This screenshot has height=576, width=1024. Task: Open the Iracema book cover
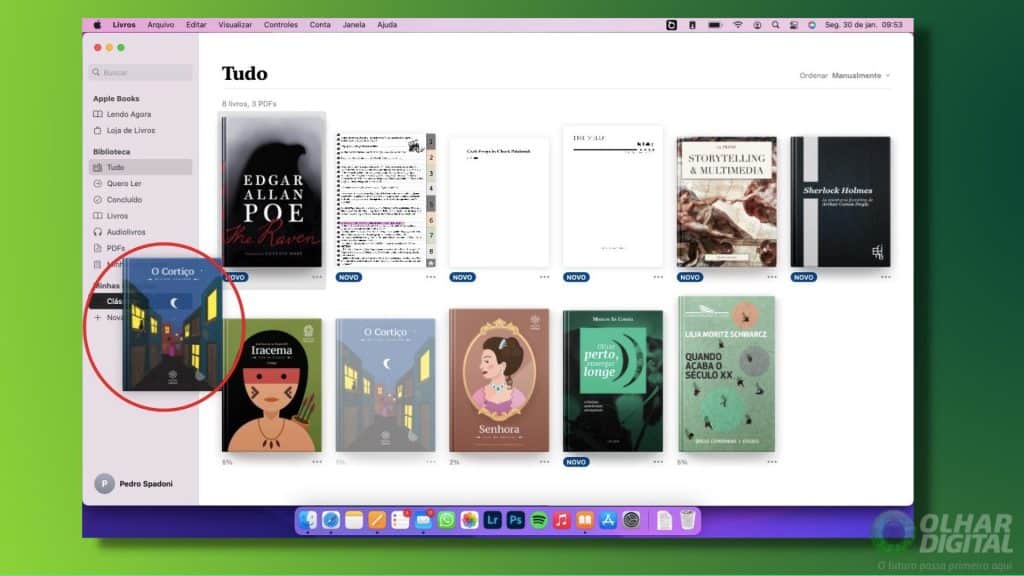coord(272,385)
